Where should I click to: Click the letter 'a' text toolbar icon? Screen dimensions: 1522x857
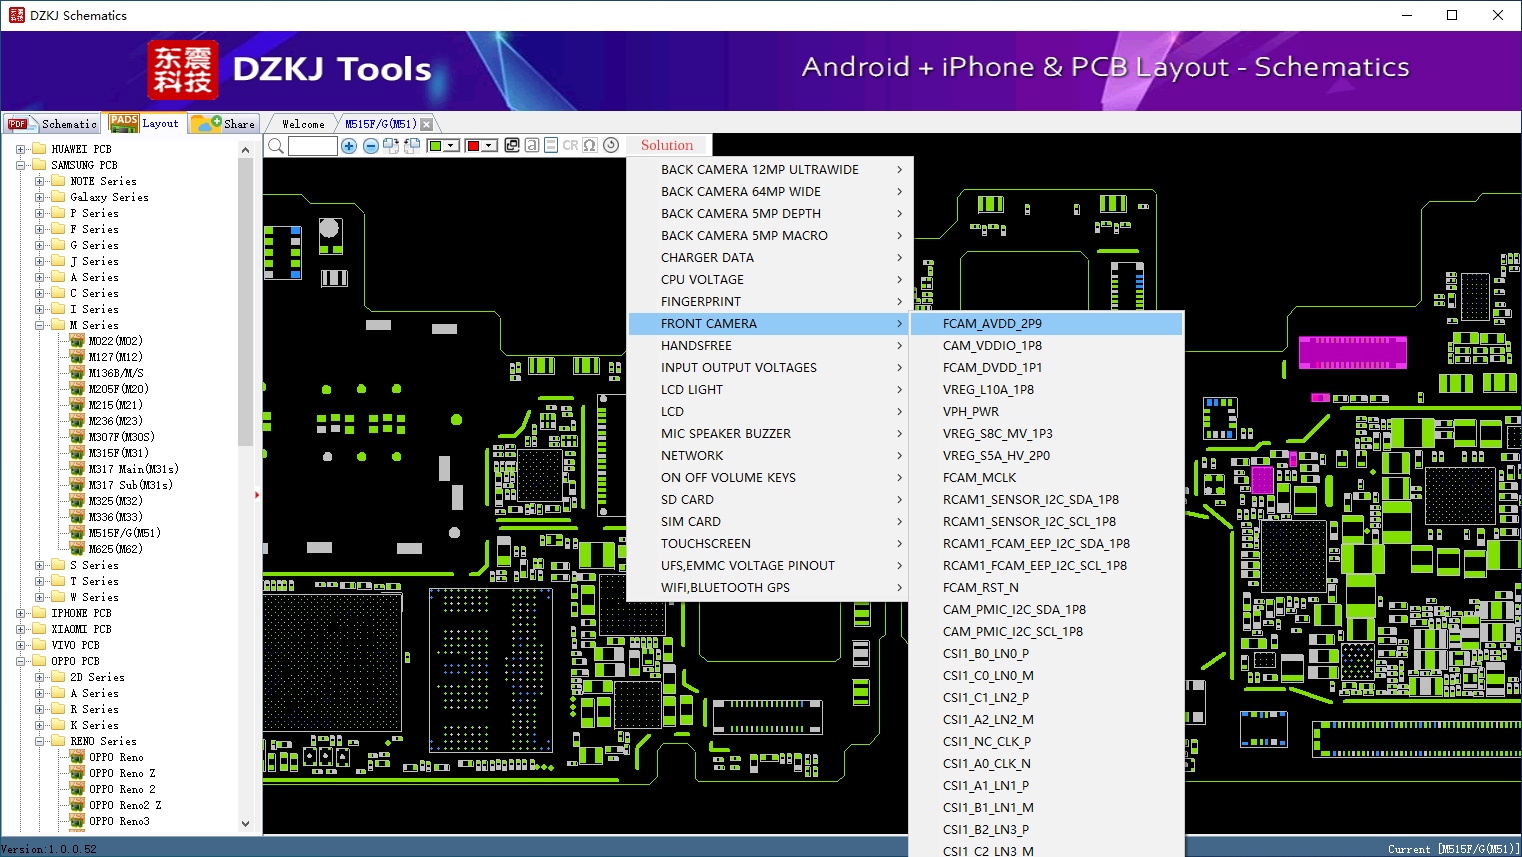[532, 145]
